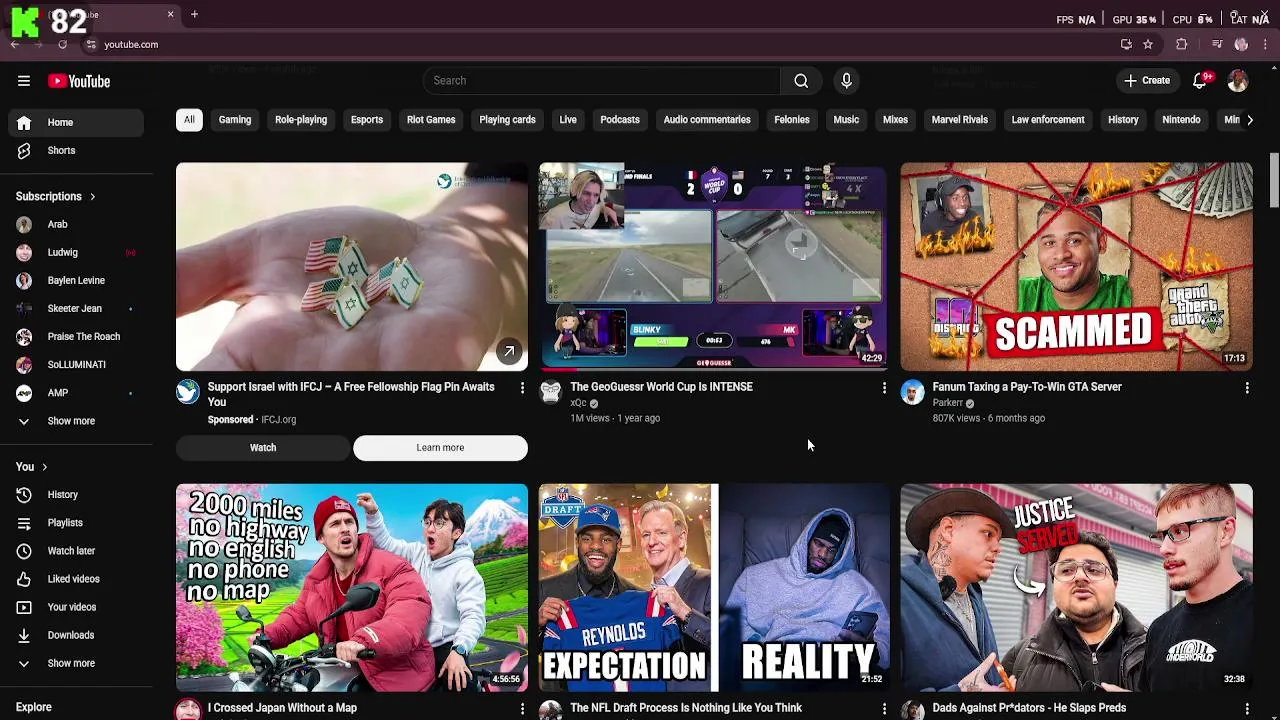The height and width of the screenshot is (720, 1280).
Task: Open the Skeeter Jean subscription channel
Action: click(x=76, y=309)
